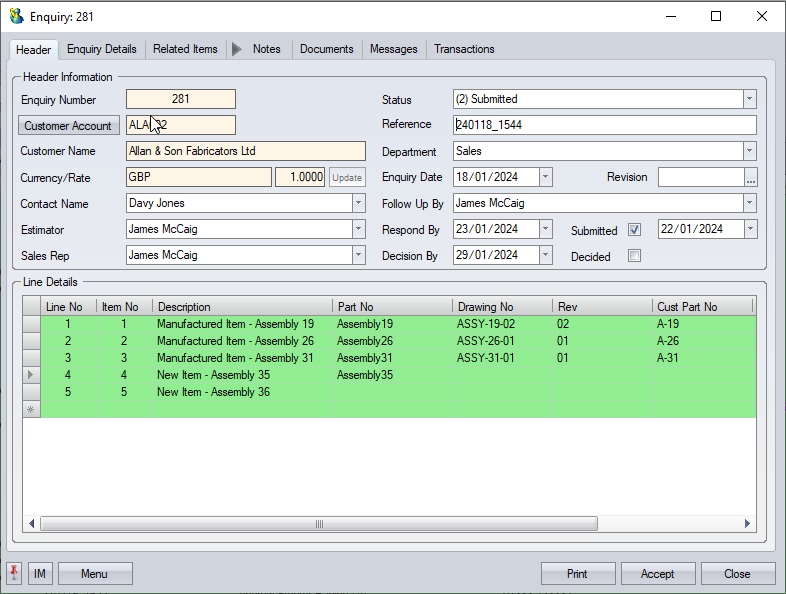
Task: Click the horizontal scrollbar left arrow
Action: [x=31, y=524]
